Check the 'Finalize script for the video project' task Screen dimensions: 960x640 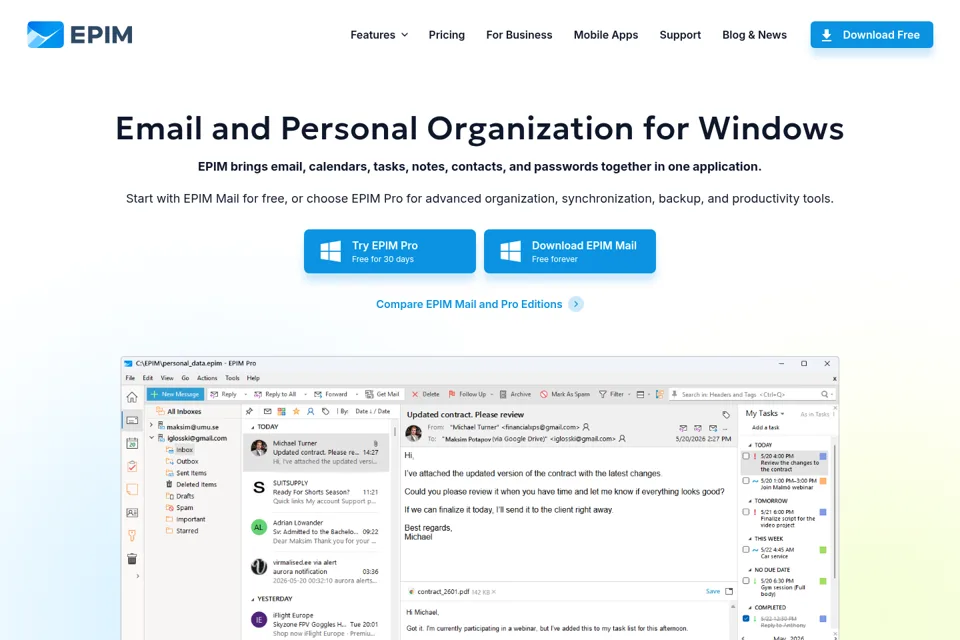tap(746, 512)
